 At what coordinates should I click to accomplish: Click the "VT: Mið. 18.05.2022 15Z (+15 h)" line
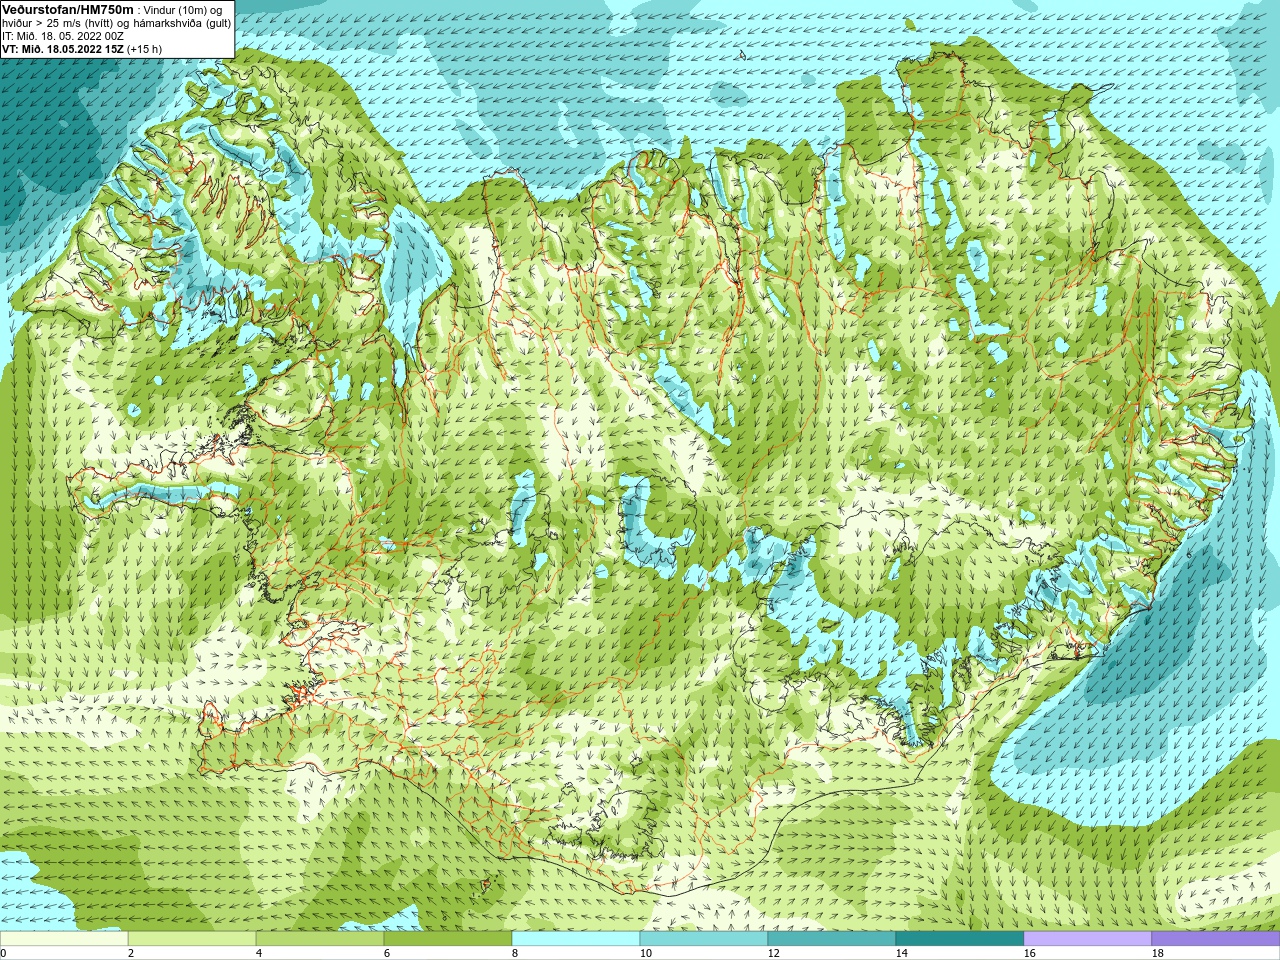click(x=82, y=49)
